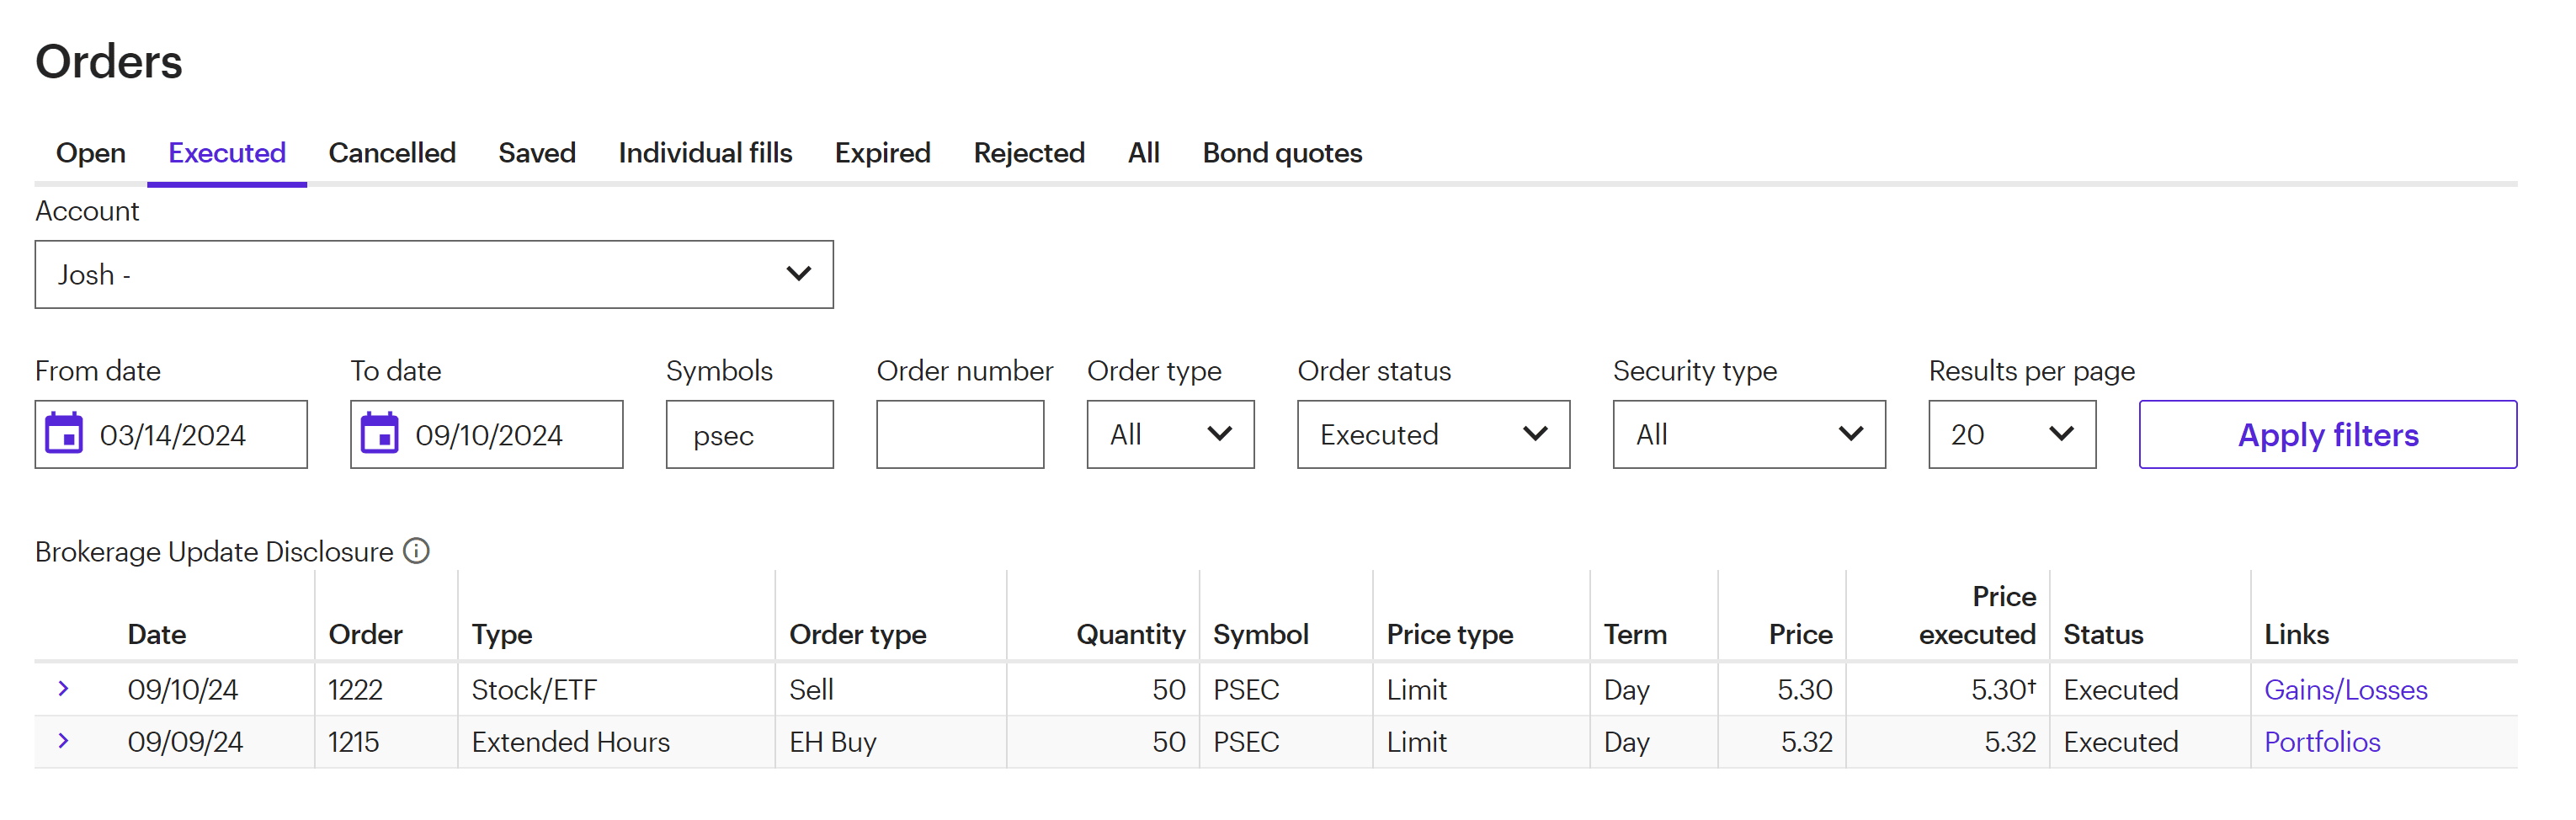Image resolution: width=2576 pixels, height=820 pixels.
Task: View the Bond quotes tab
Action: pyautogui.click(x=1281, y=153)
